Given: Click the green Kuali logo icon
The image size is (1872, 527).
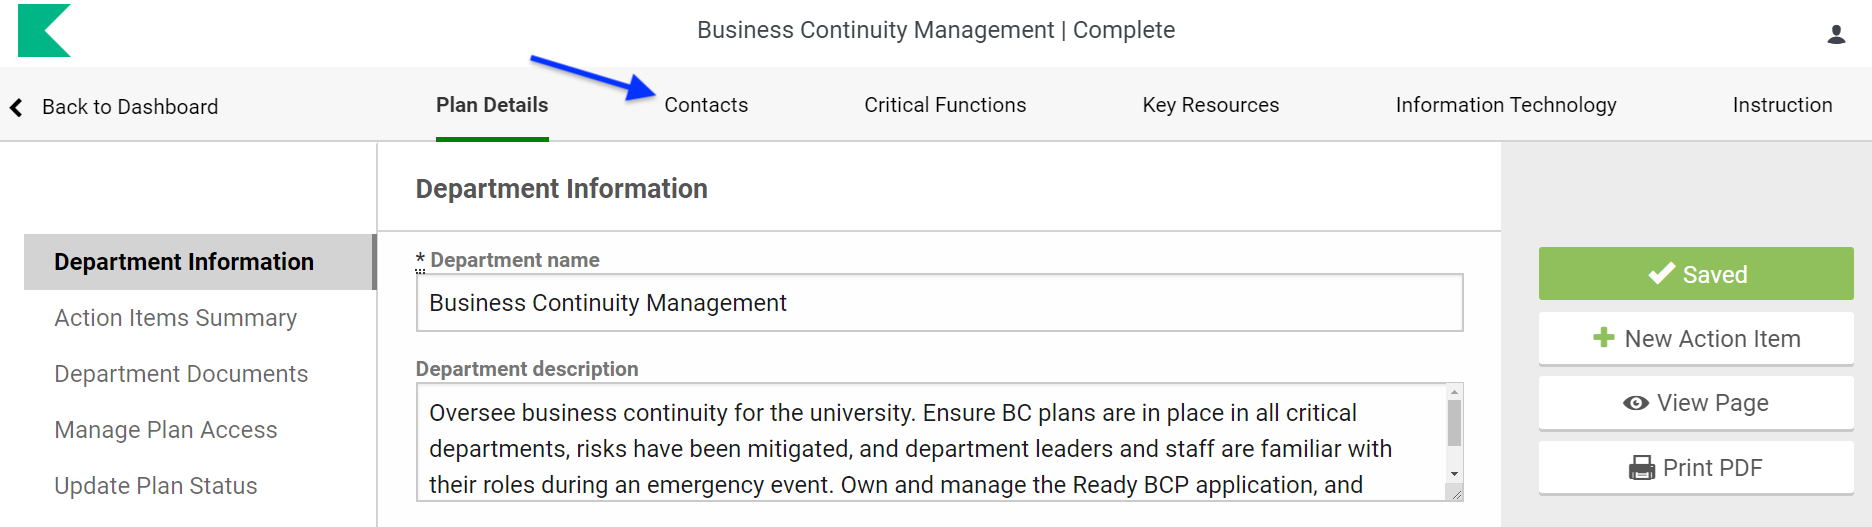Looking at the screenshot, I should [44, 30].
